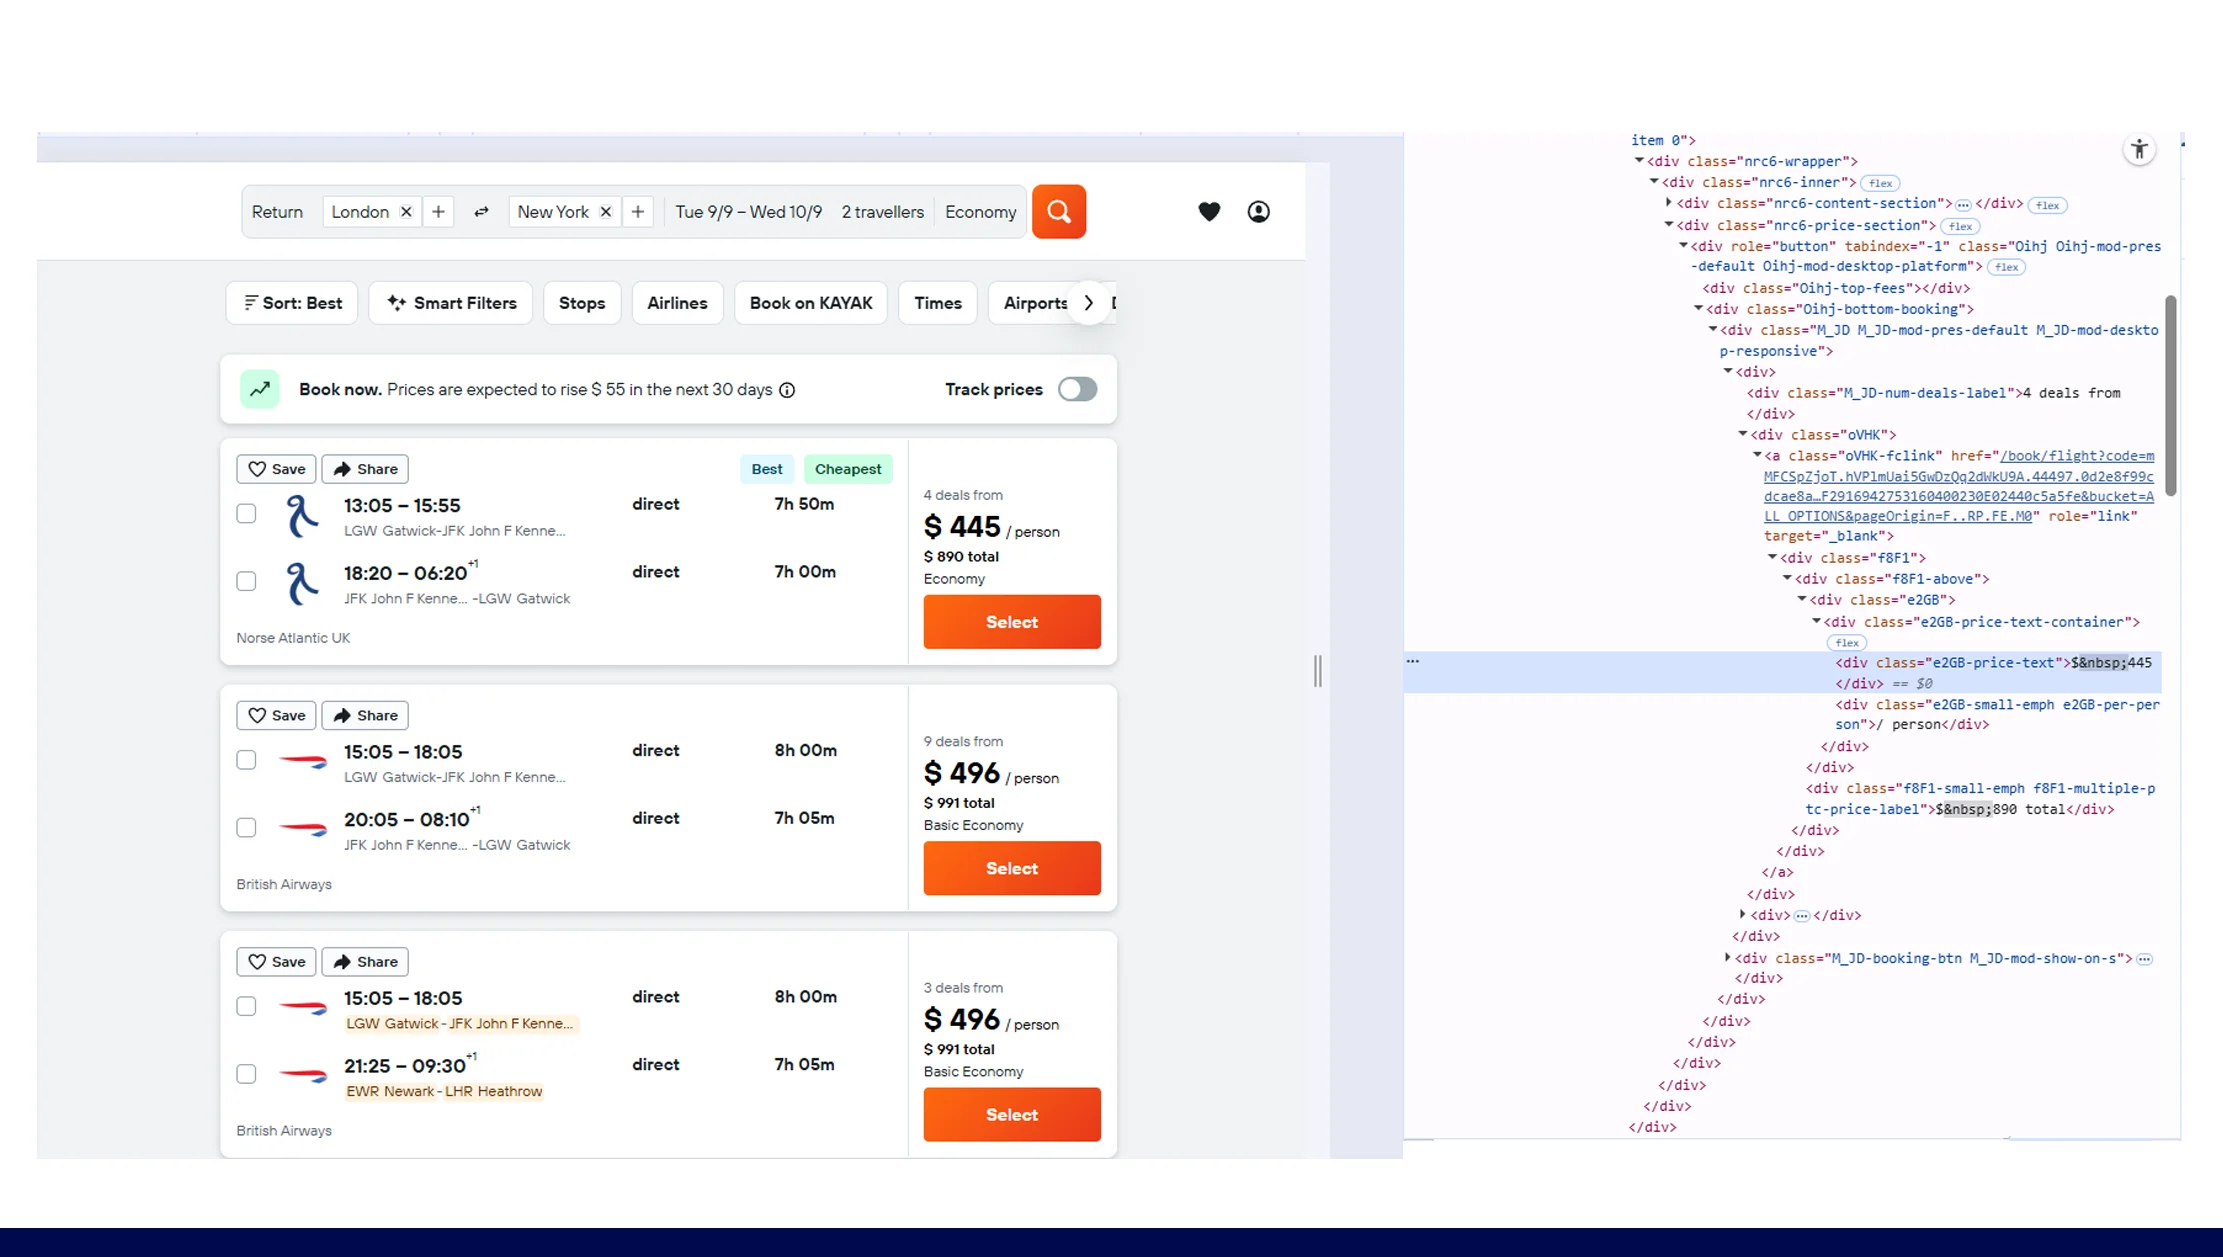Click the plus icon next to London
Image resolution: width=2223 pixels, height=1257 pixels.
pyautogui.click(x=438, y=211)
